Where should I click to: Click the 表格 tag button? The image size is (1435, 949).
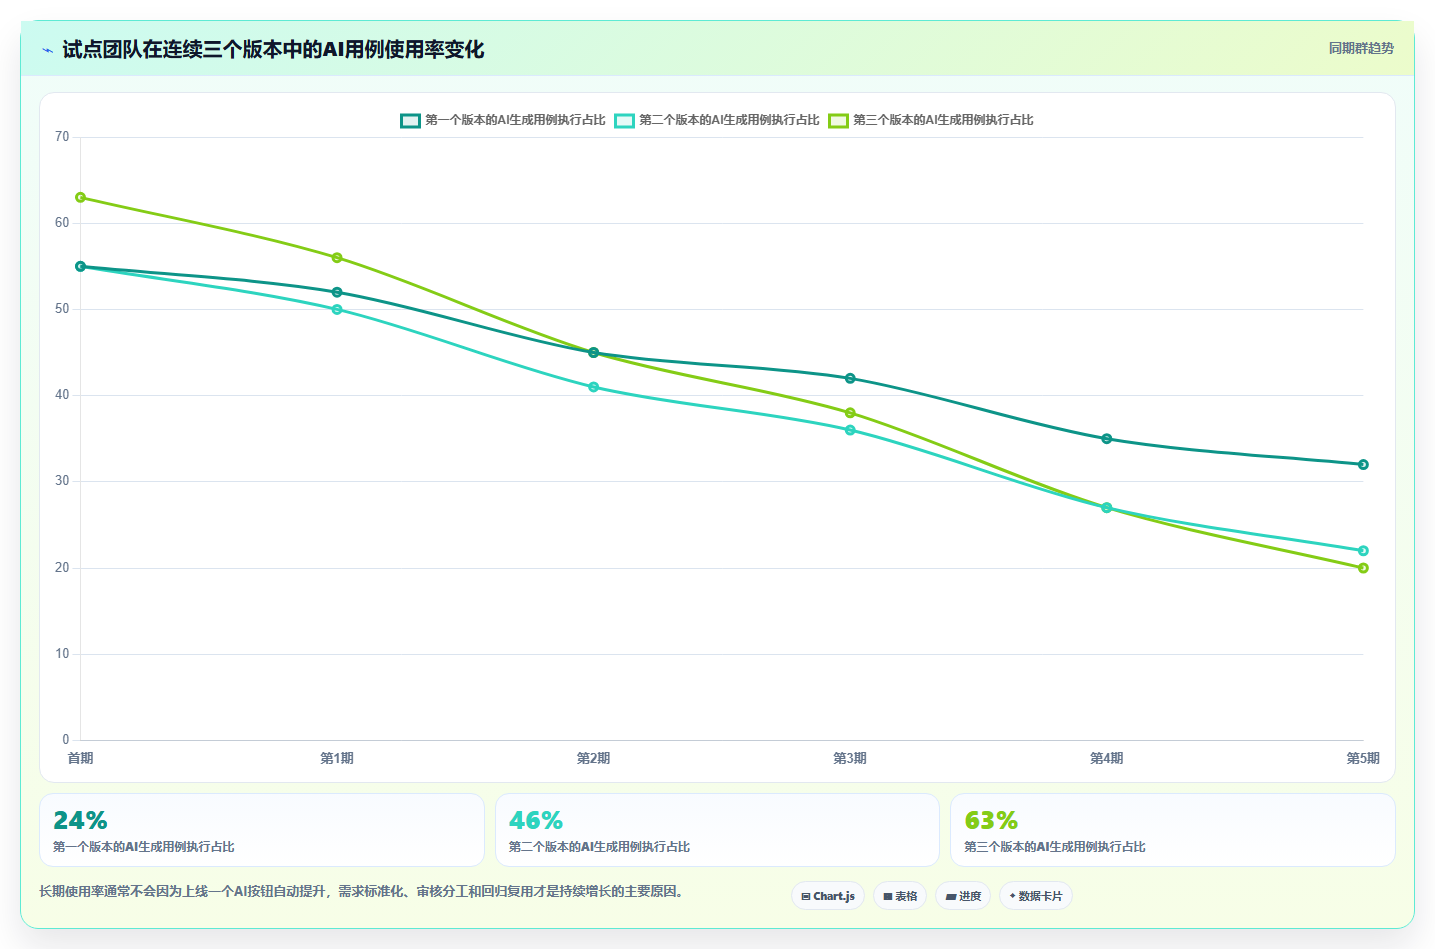pos(900,896)
